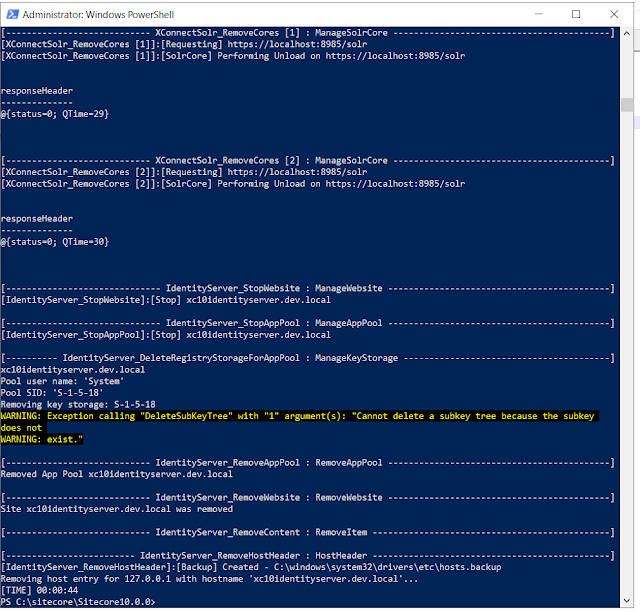640x612 pixels.
Task: Click the IdentityServer_RemoveAppPool : RemoveAppPool header
Action: pos(308,463)
